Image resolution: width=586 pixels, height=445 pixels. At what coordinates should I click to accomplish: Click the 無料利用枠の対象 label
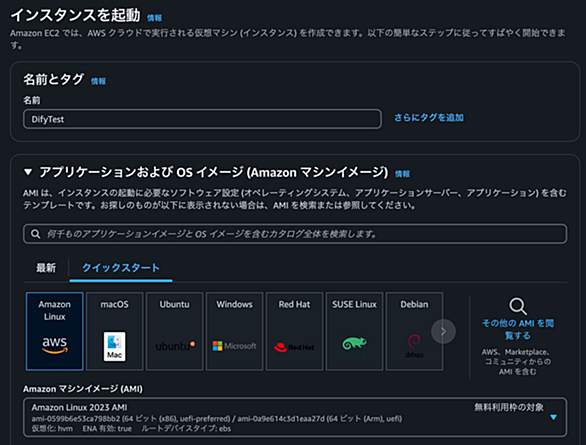(509, 407)
